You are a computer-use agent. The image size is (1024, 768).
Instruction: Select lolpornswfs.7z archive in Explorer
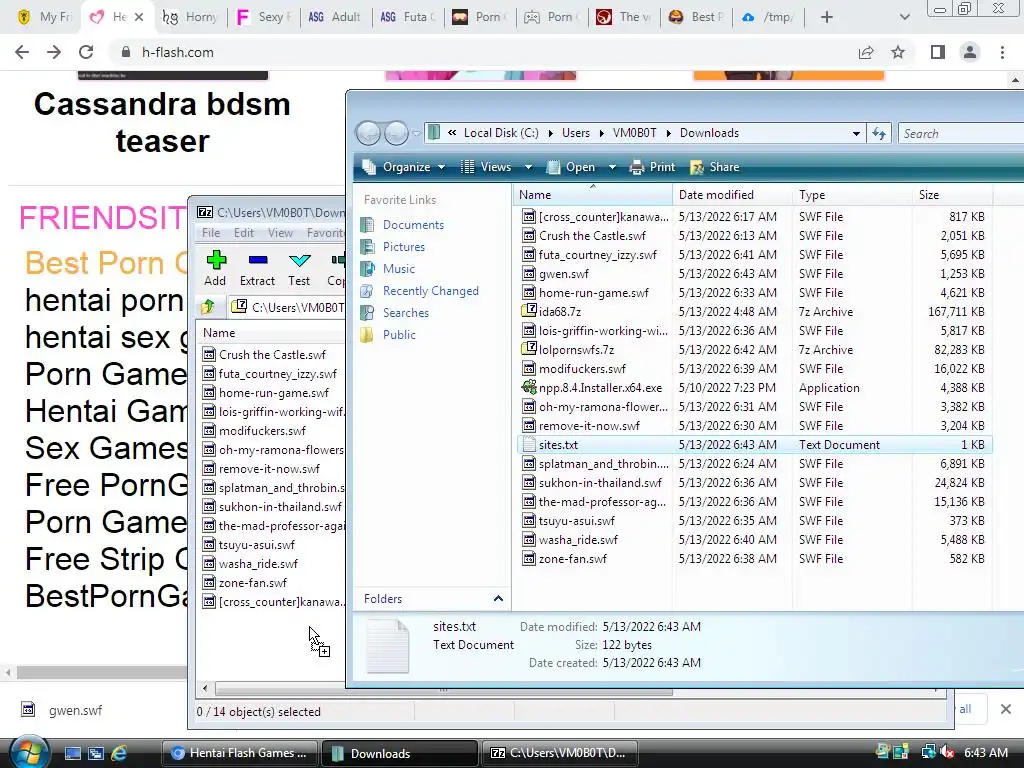(576, 350)
